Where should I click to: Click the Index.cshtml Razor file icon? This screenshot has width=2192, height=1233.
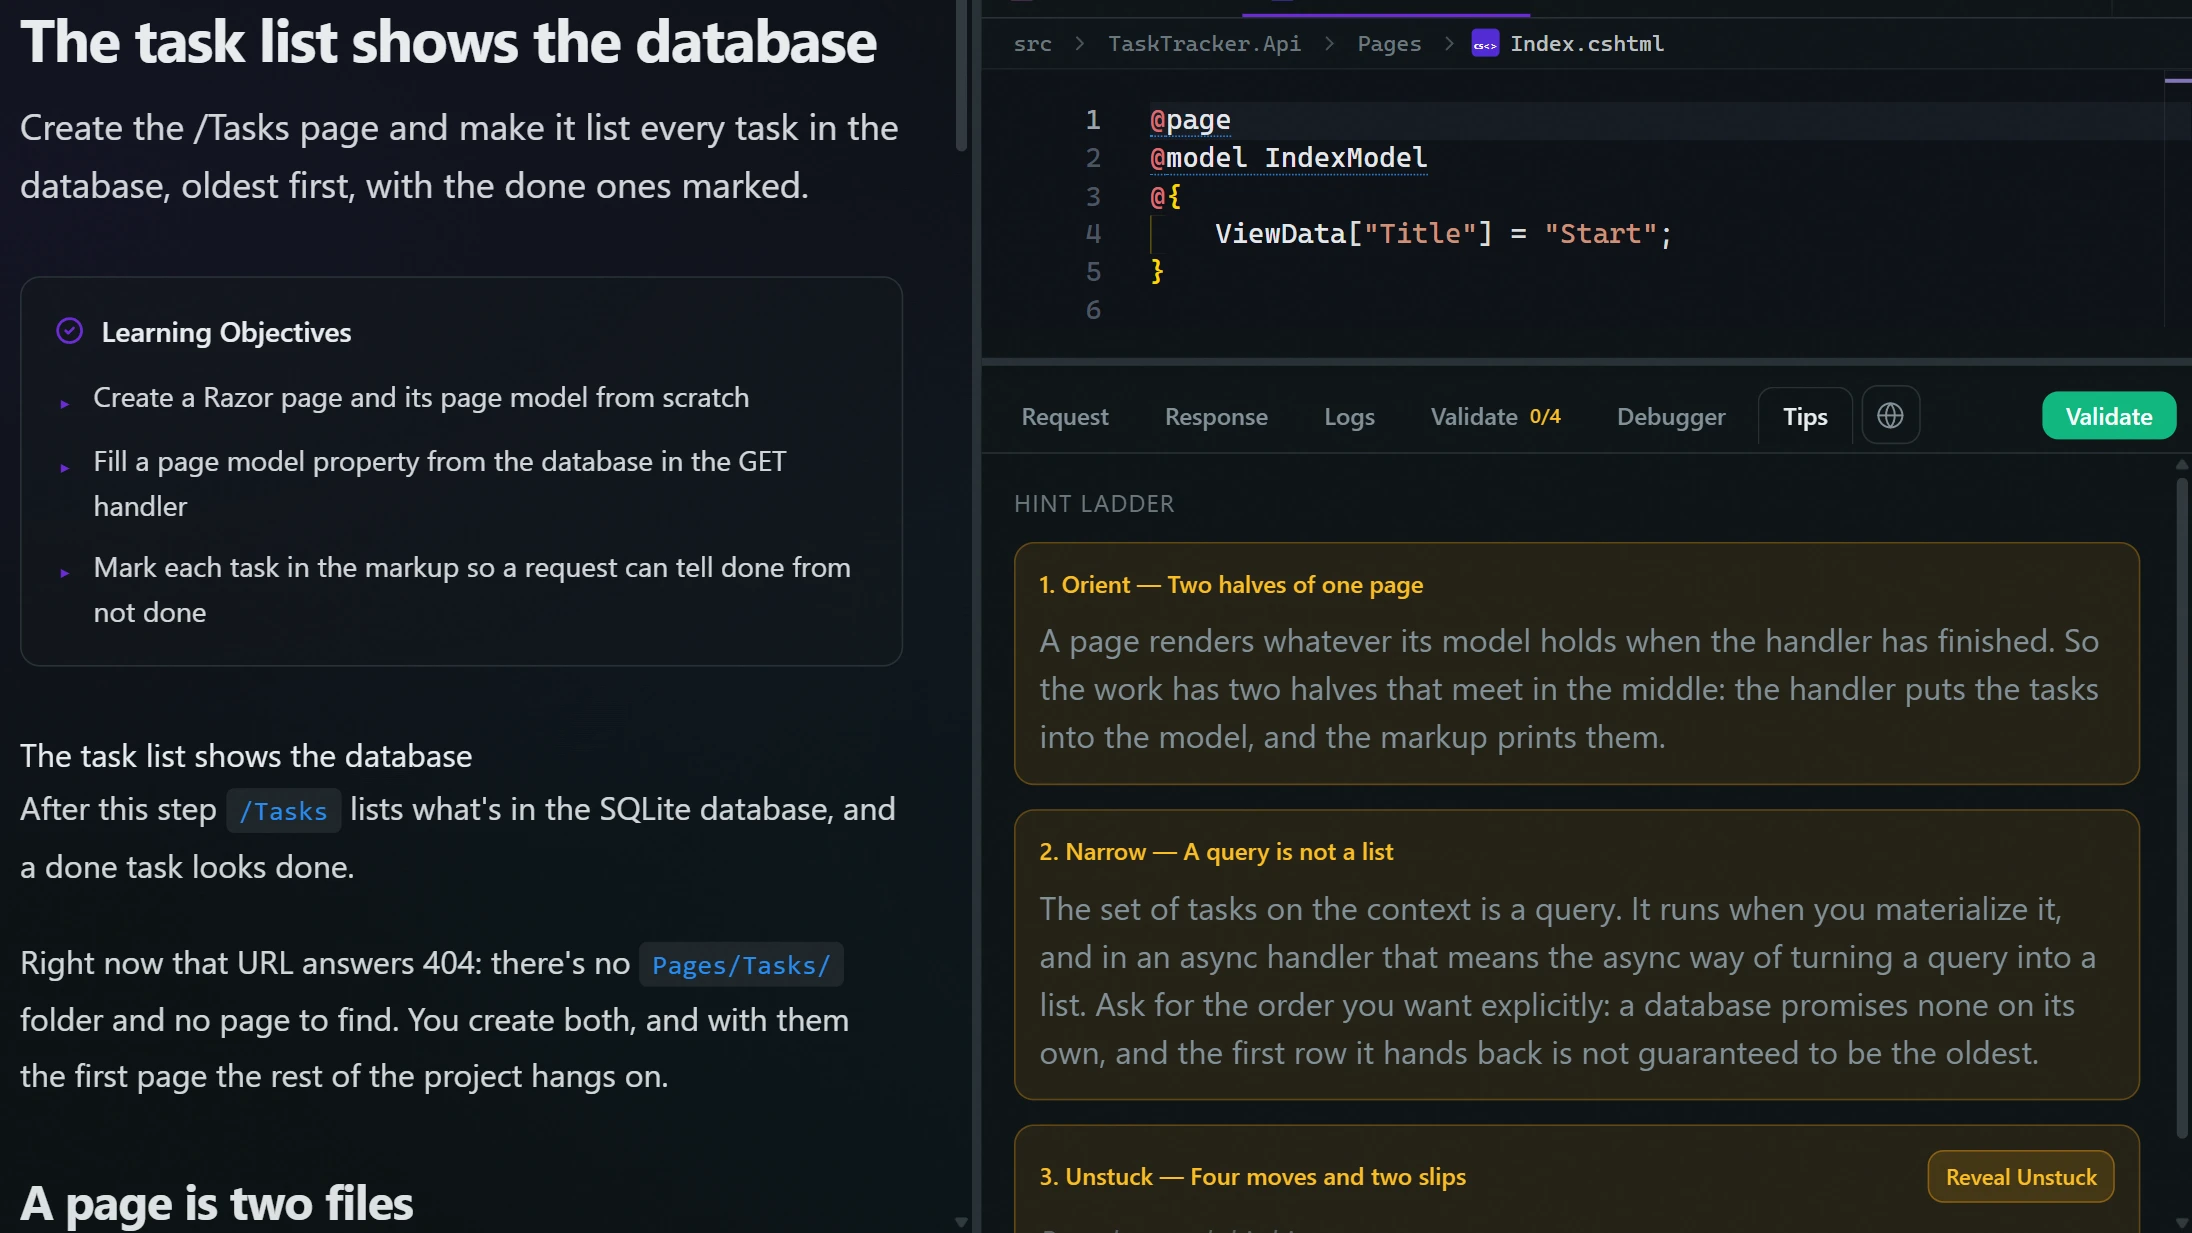pos(1485,44)
